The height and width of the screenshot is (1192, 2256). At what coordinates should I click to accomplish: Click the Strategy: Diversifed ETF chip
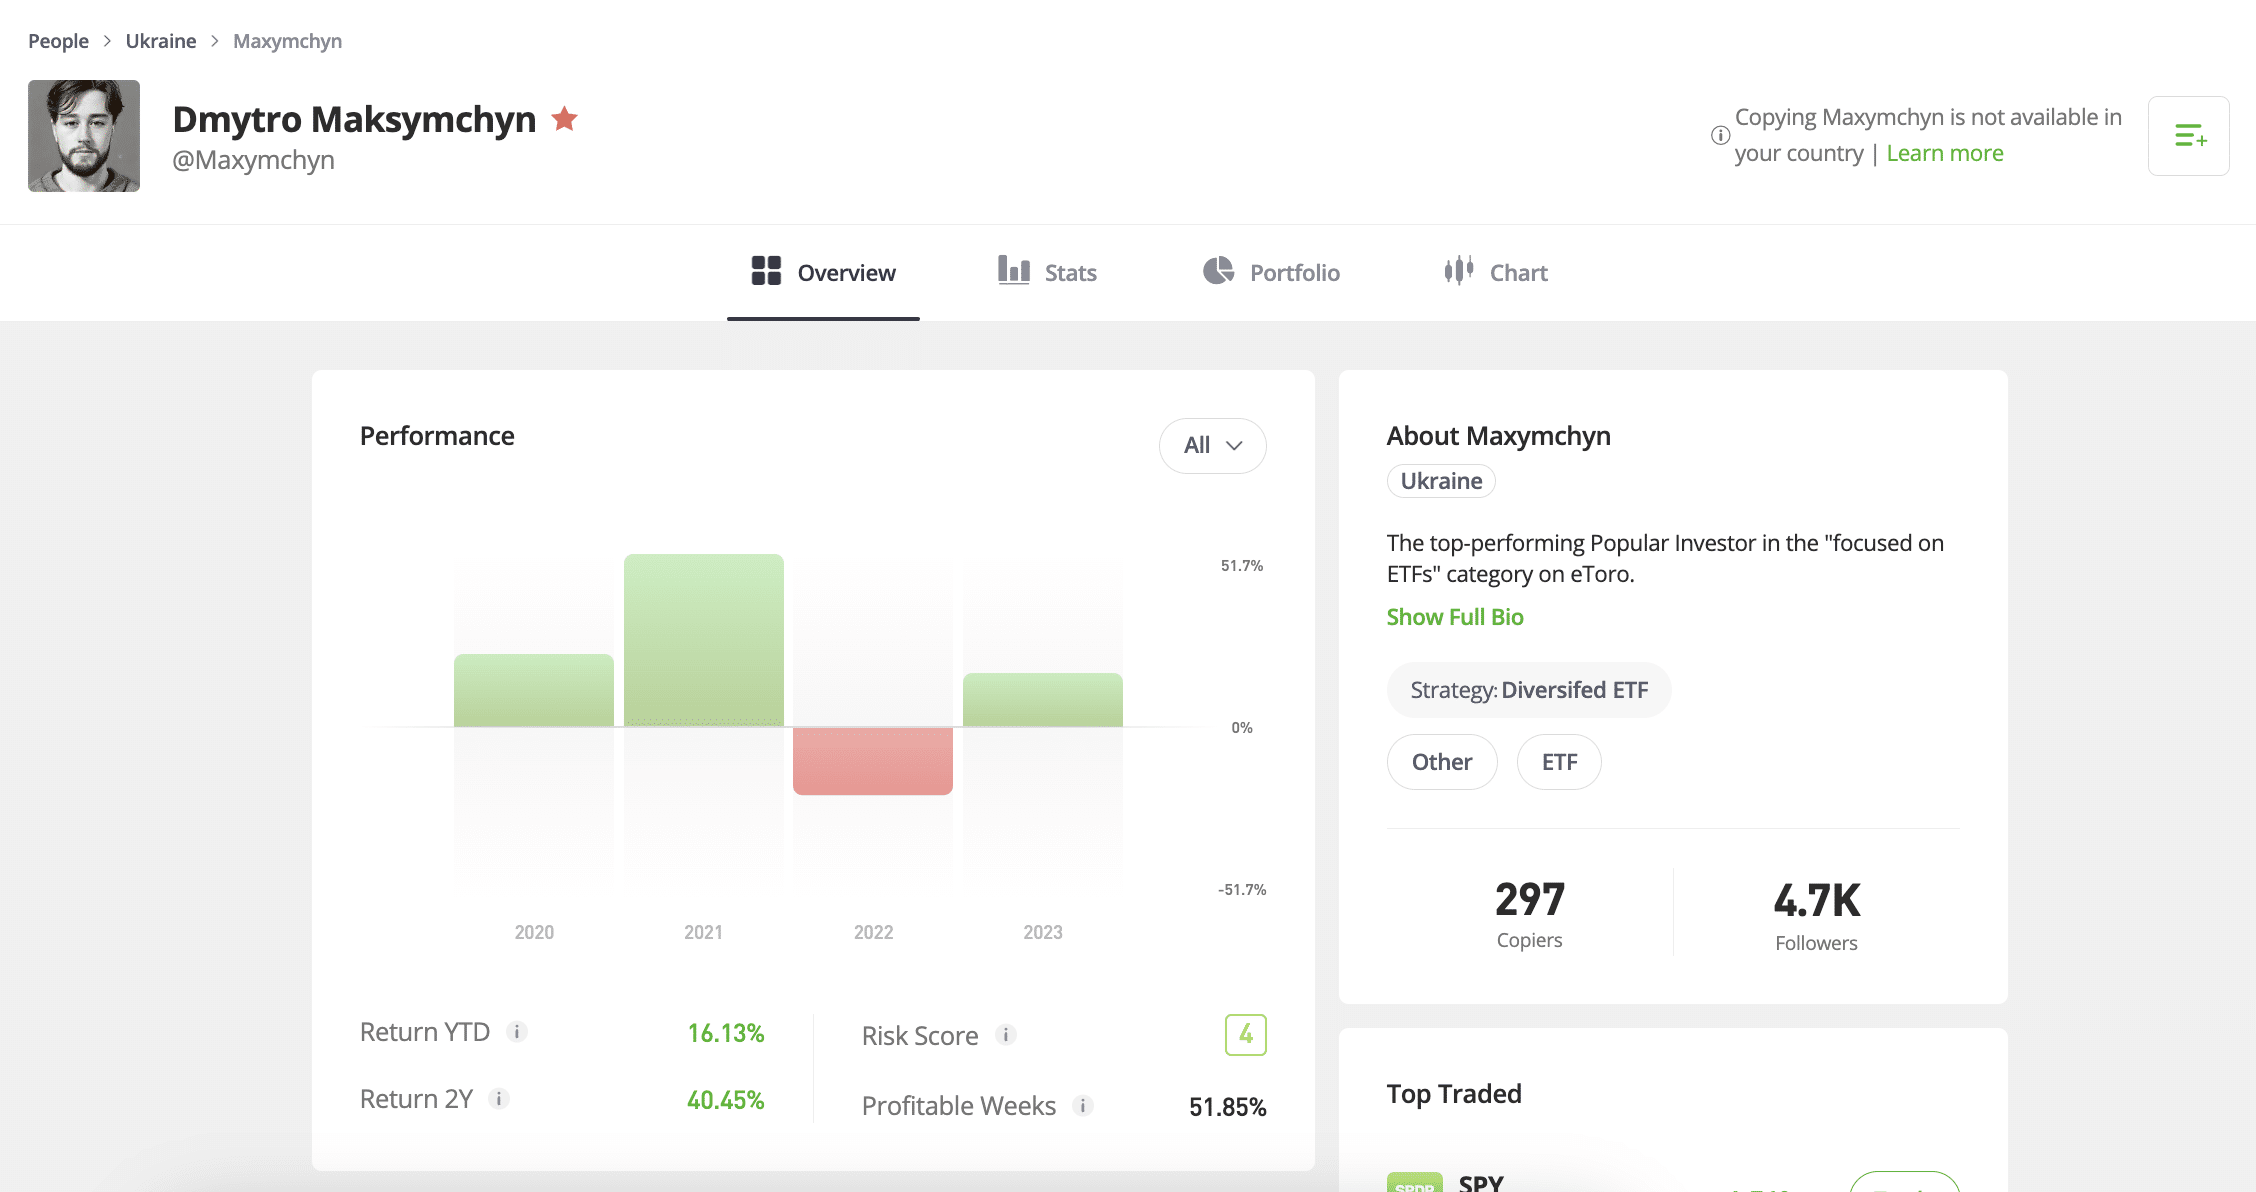point(1529,690)
